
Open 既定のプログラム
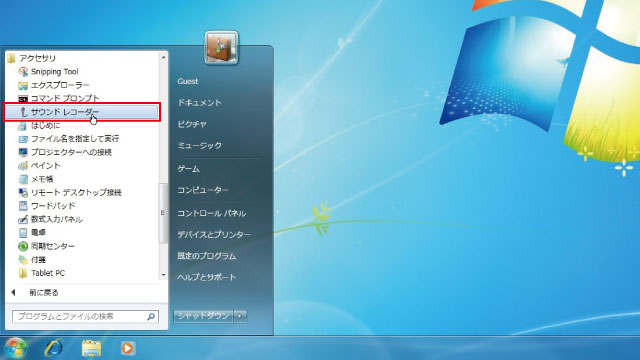[x=207, y=256]
